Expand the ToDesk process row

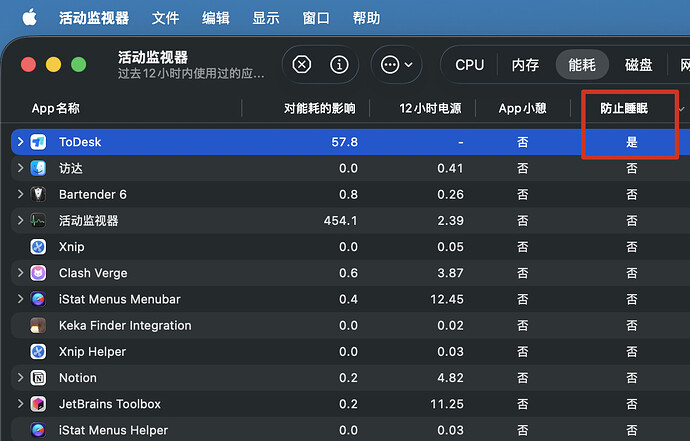20,142
